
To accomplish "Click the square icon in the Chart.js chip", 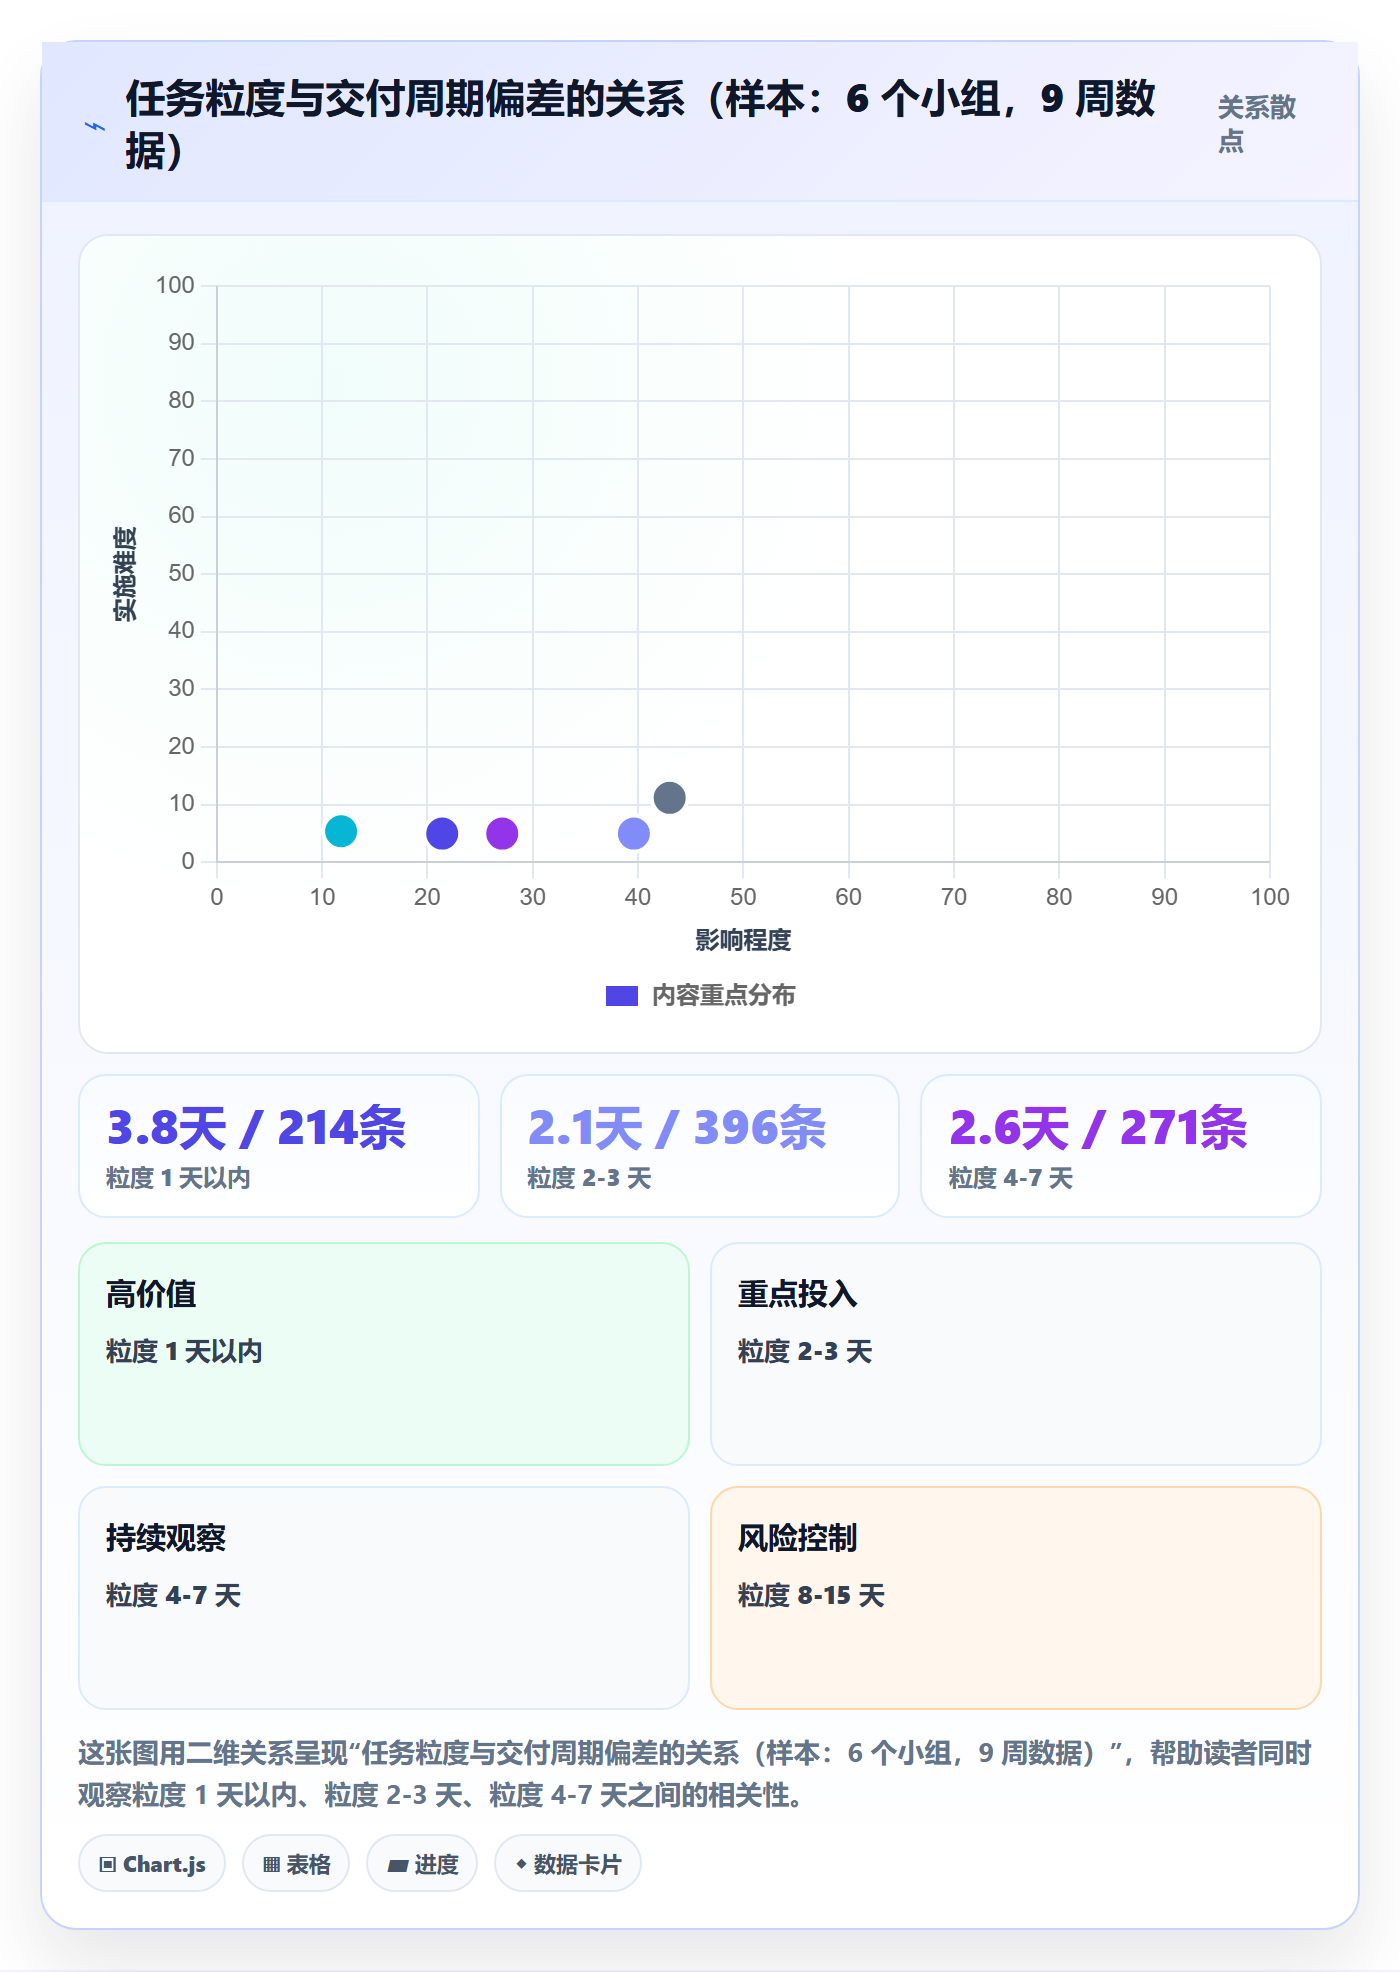I will pos(107,1865).
